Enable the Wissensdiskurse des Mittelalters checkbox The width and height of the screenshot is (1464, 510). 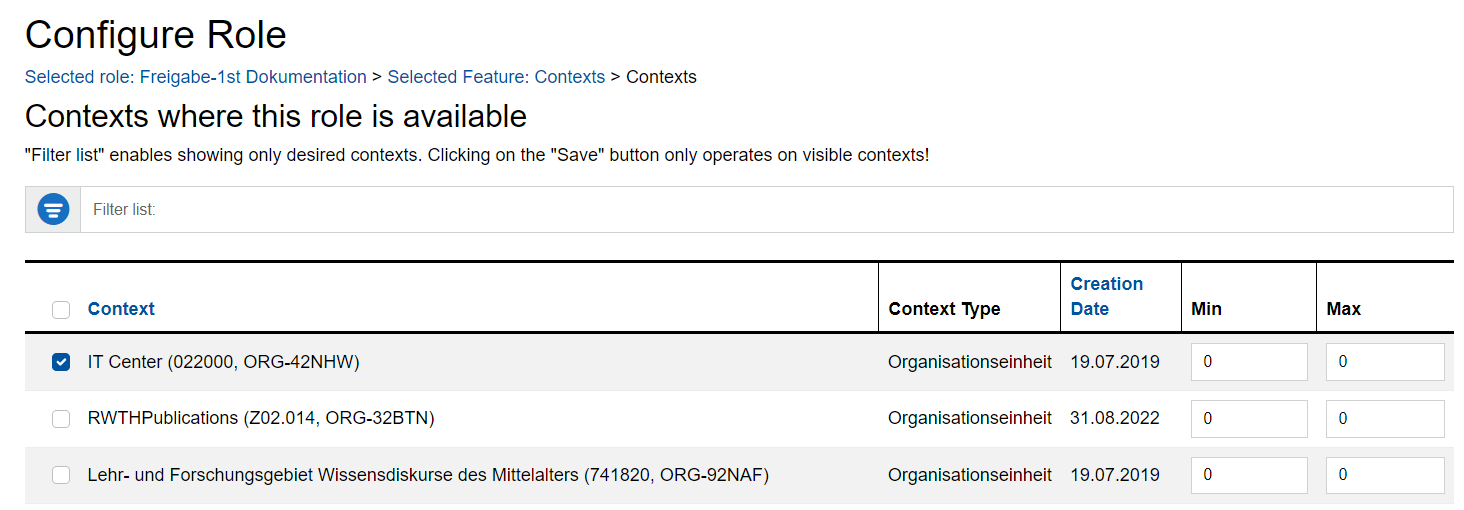click(61, 475)
